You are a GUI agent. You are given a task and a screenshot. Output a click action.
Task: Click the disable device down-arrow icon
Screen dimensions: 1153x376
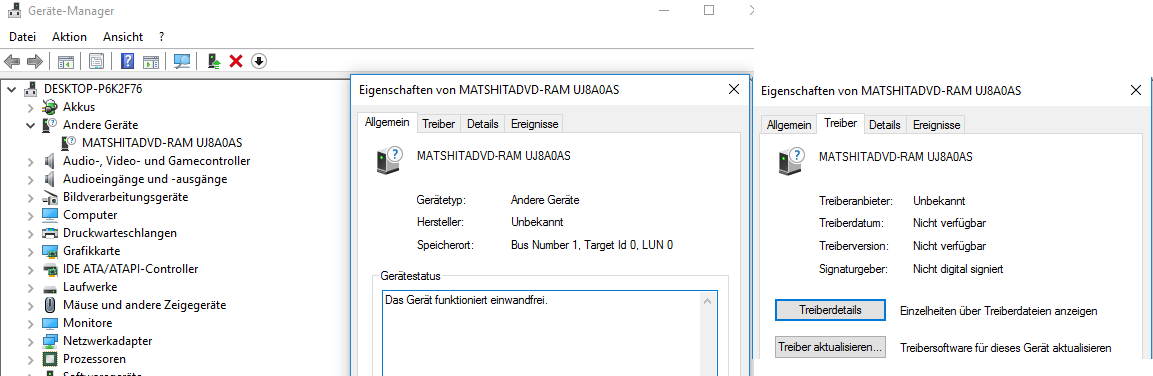click(258, 61)
